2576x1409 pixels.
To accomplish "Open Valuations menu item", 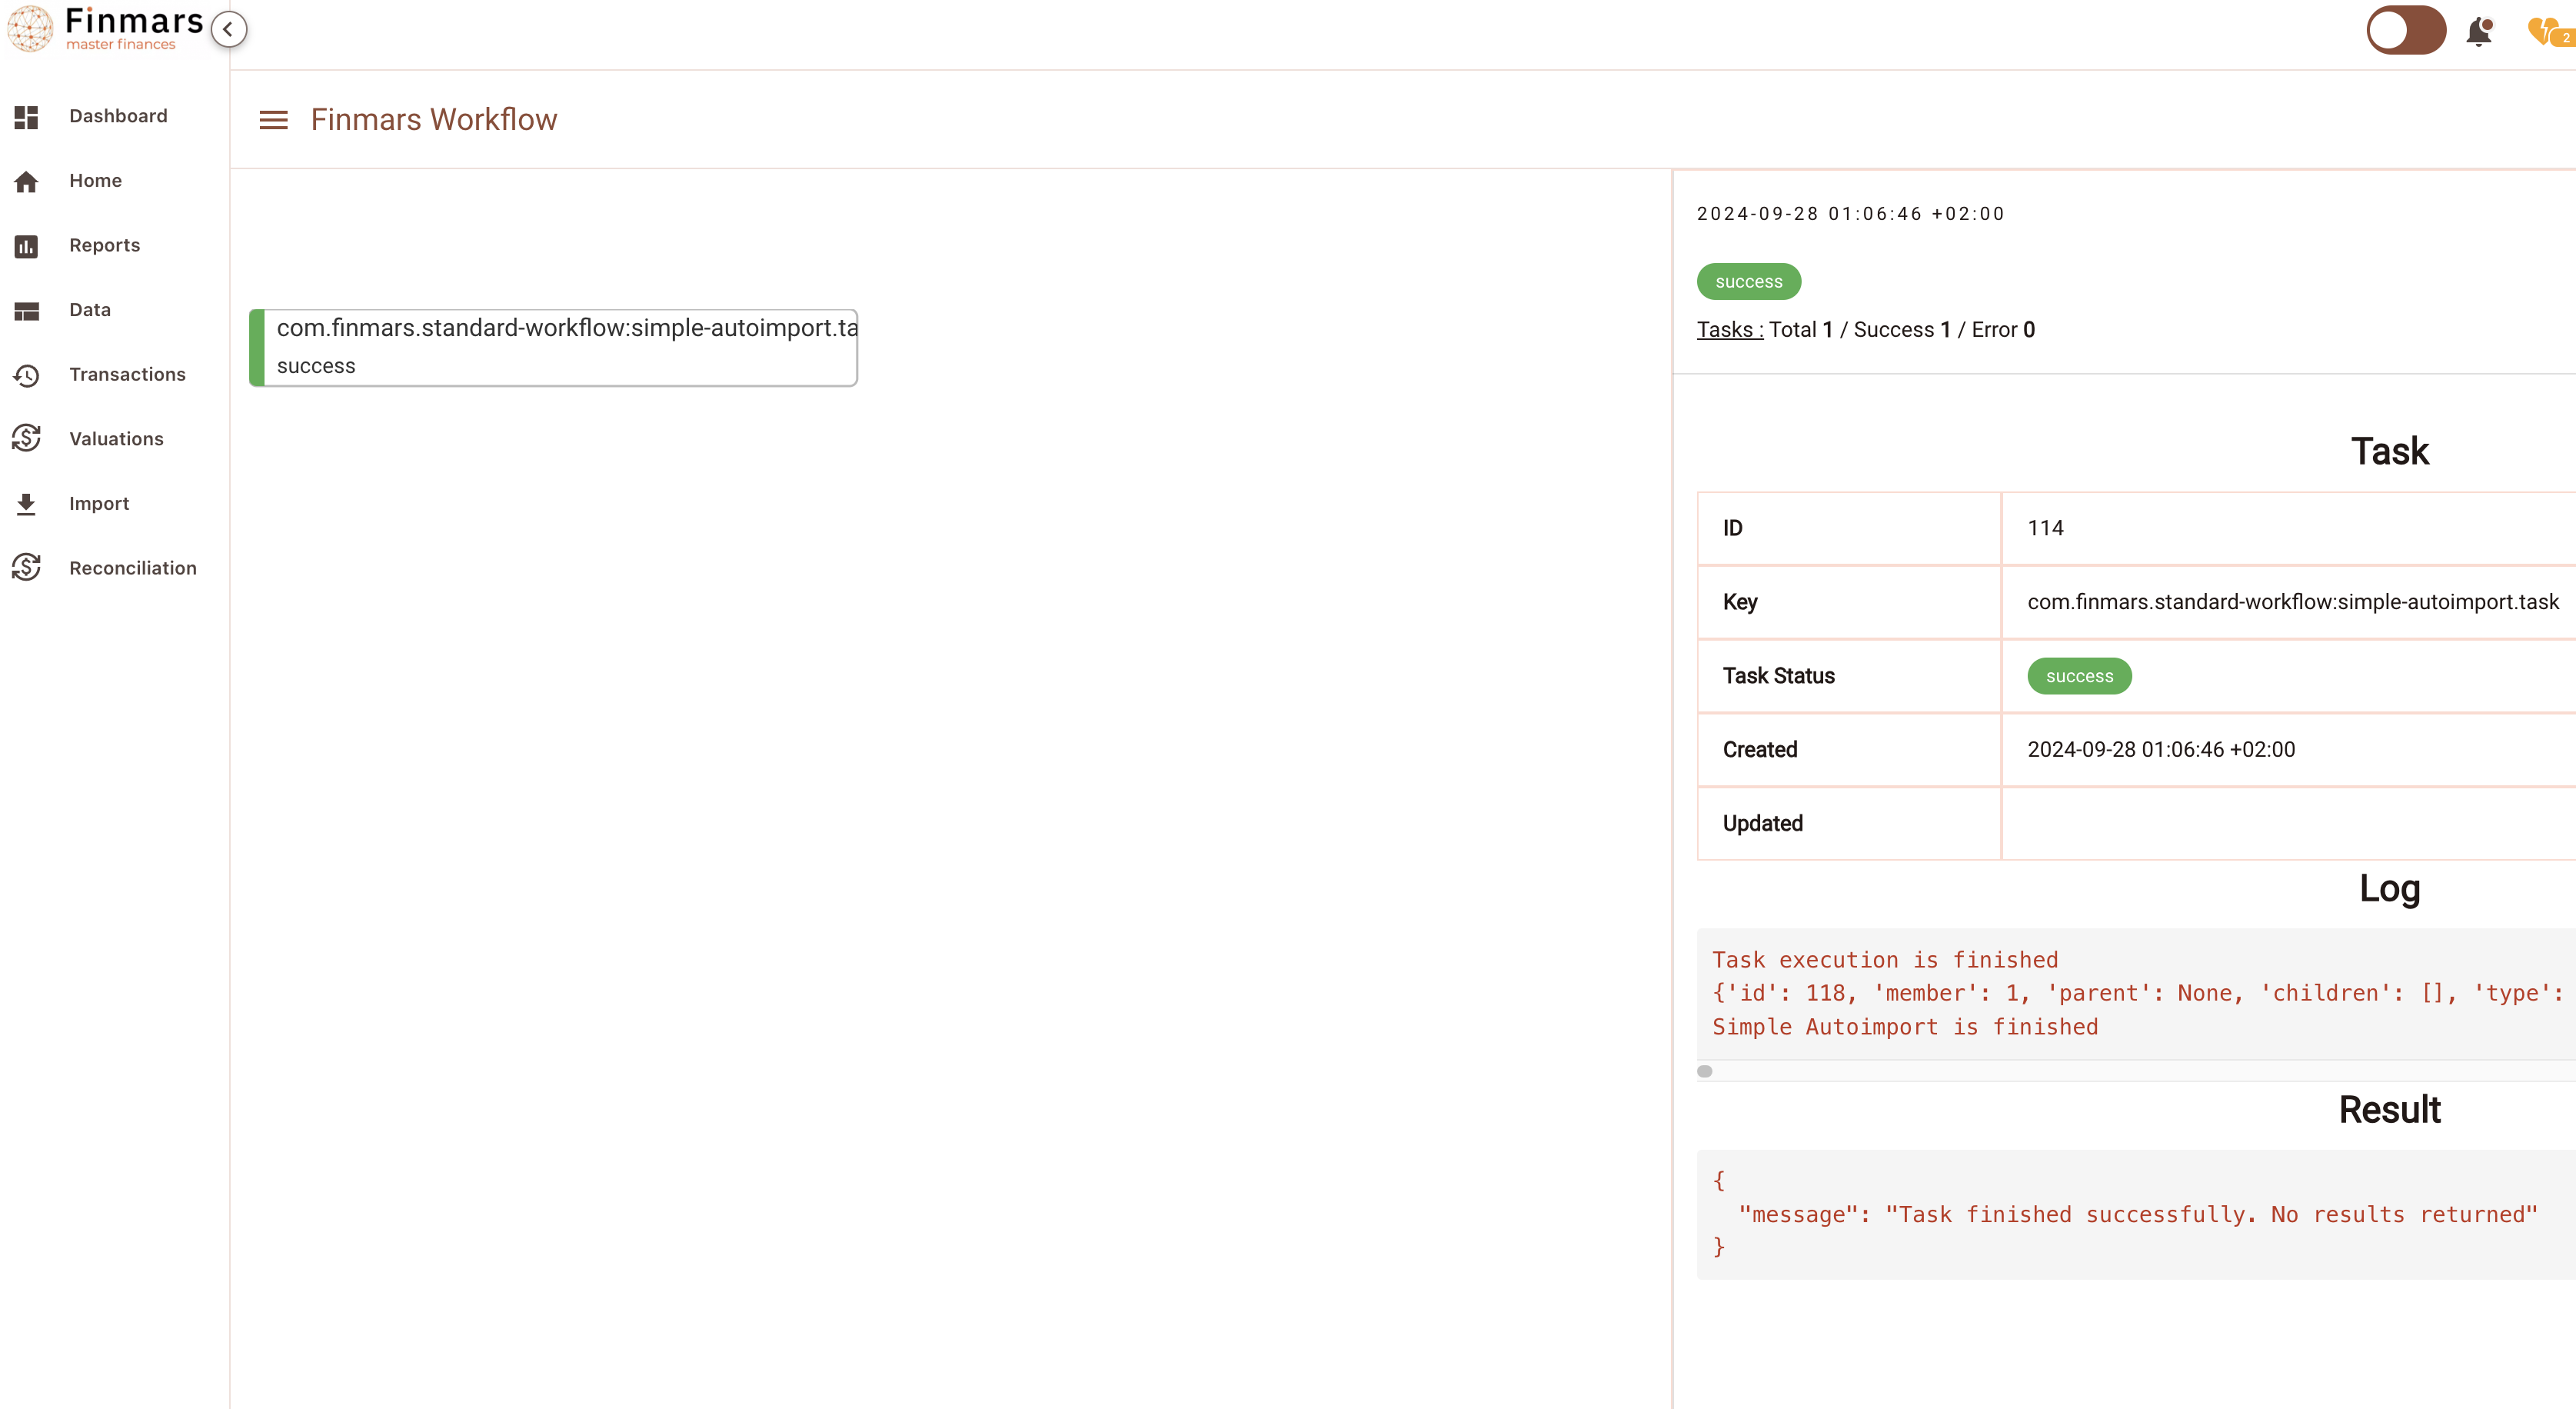I will coord(116,439).
